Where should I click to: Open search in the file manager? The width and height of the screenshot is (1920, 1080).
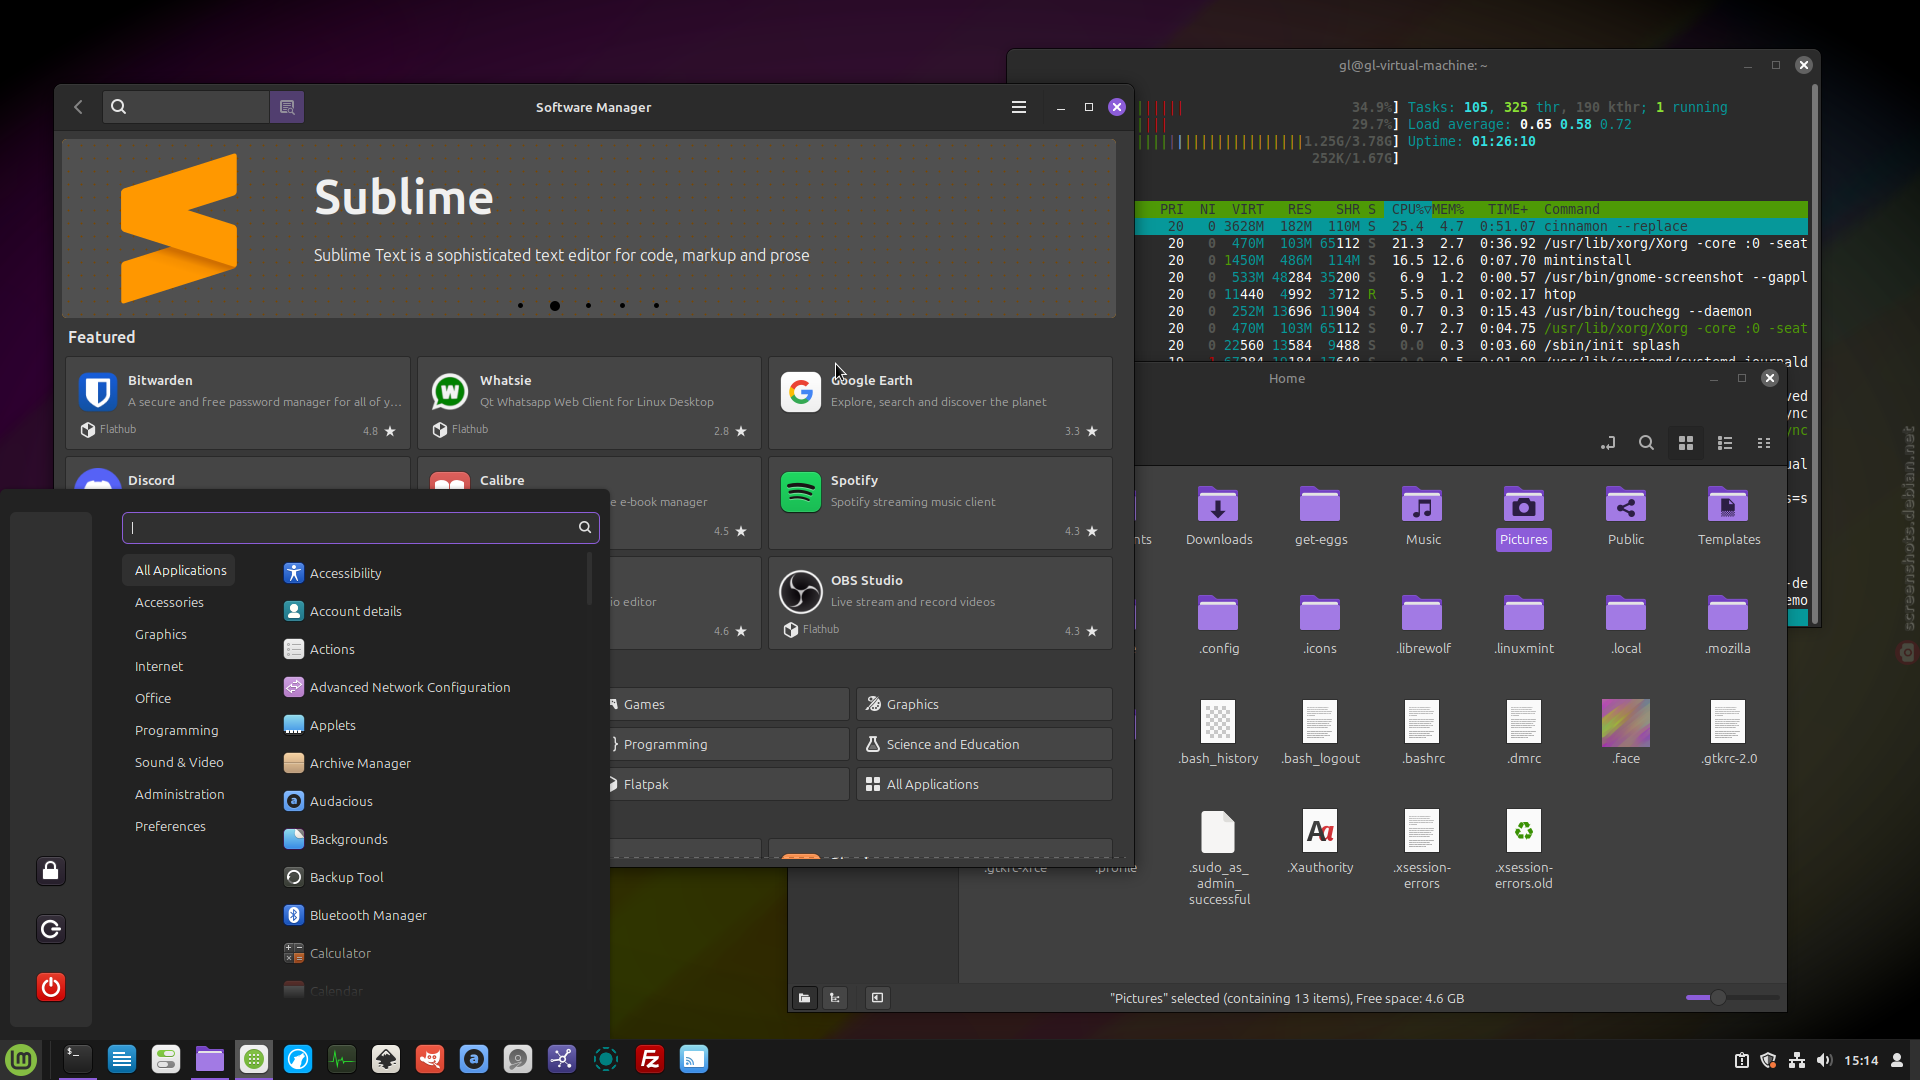(x=1646, y=443)
